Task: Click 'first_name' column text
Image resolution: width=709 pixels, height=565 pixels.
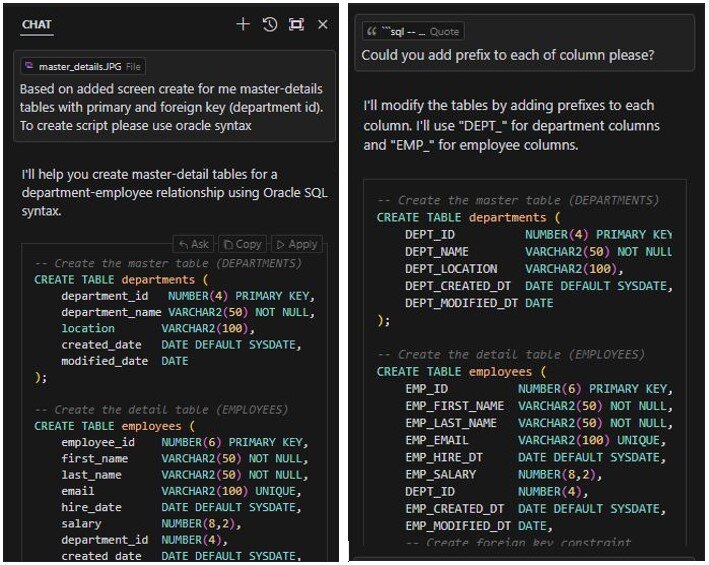Action: pos(95,459)
